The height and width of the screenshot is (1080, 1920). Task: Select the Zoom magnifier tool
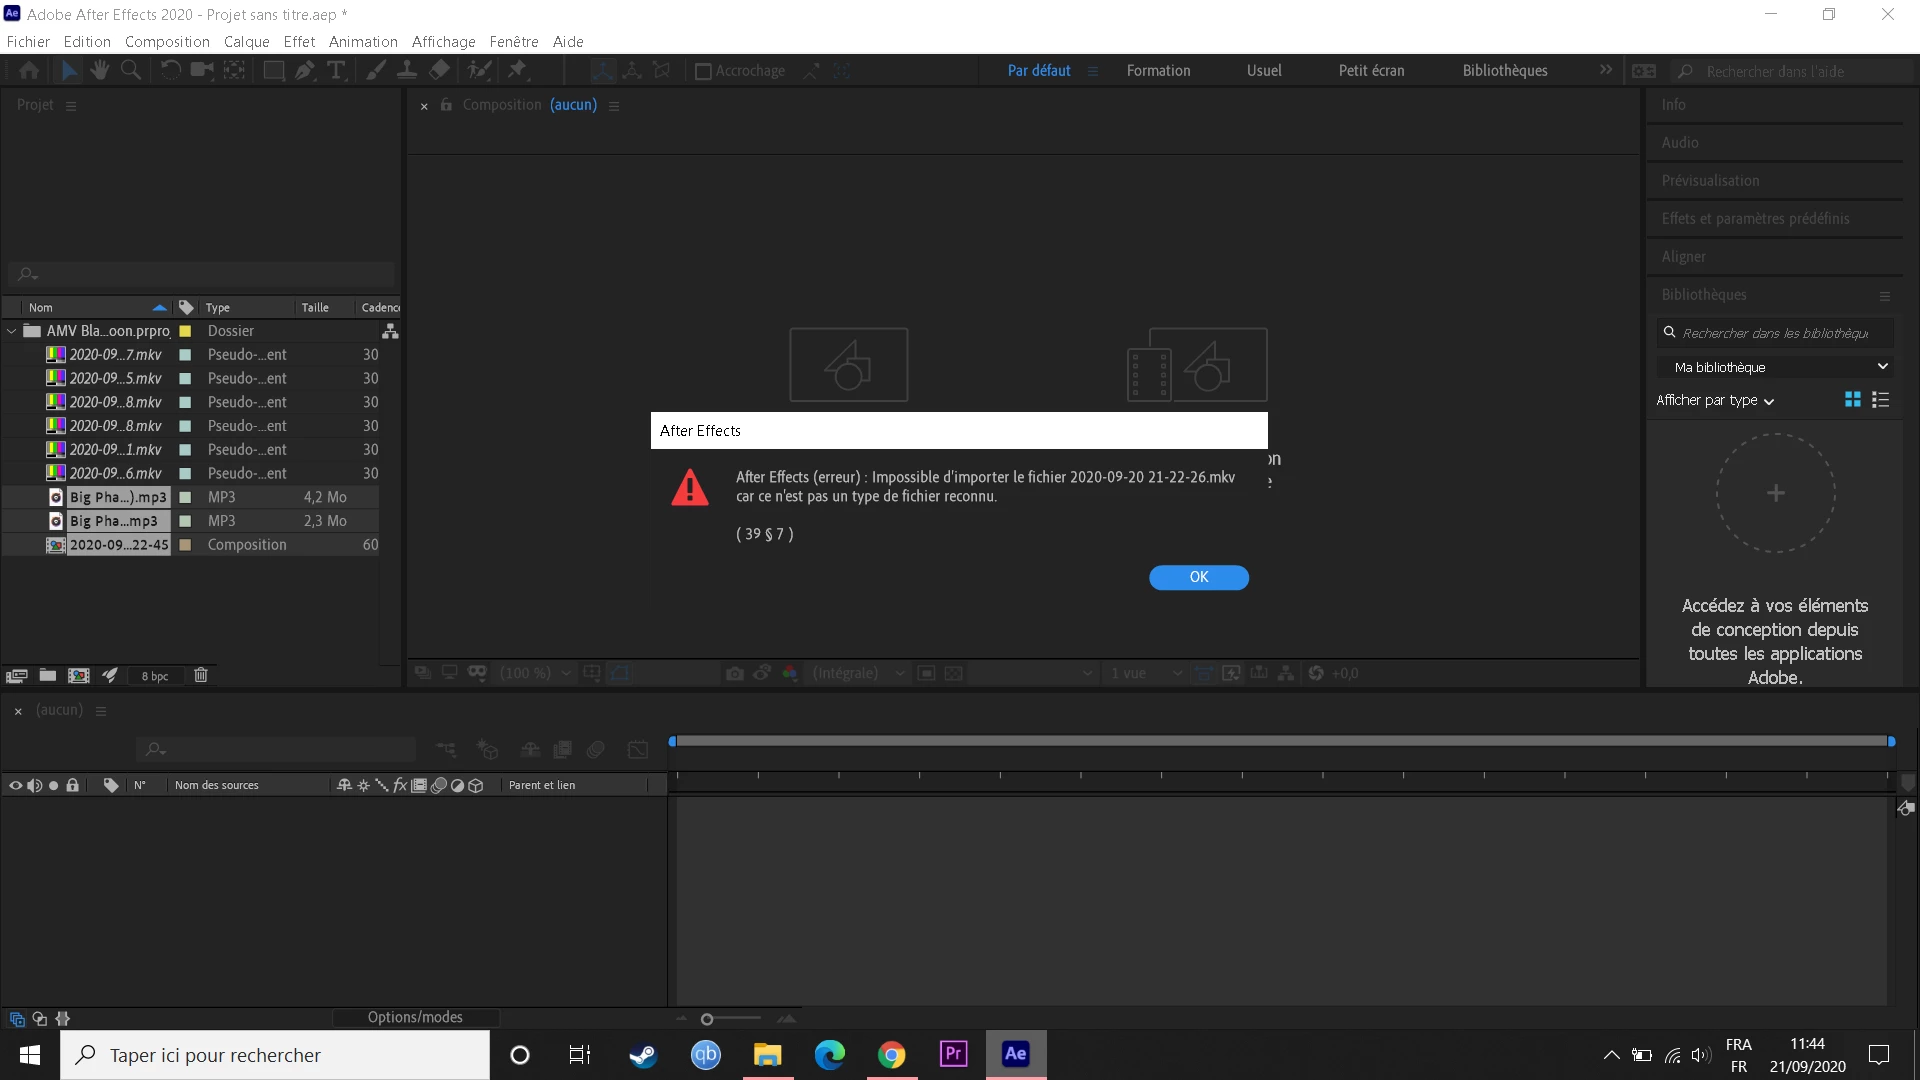pyautogui.click(x=131, y=70)
